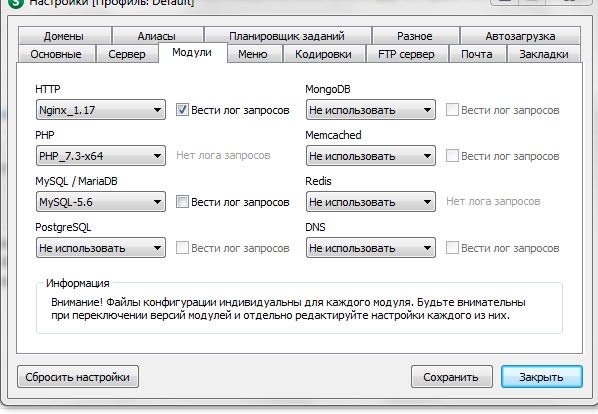Click the Open Server icon in title bar
This screenshot has width=598, height=414.
click(15, 3)
